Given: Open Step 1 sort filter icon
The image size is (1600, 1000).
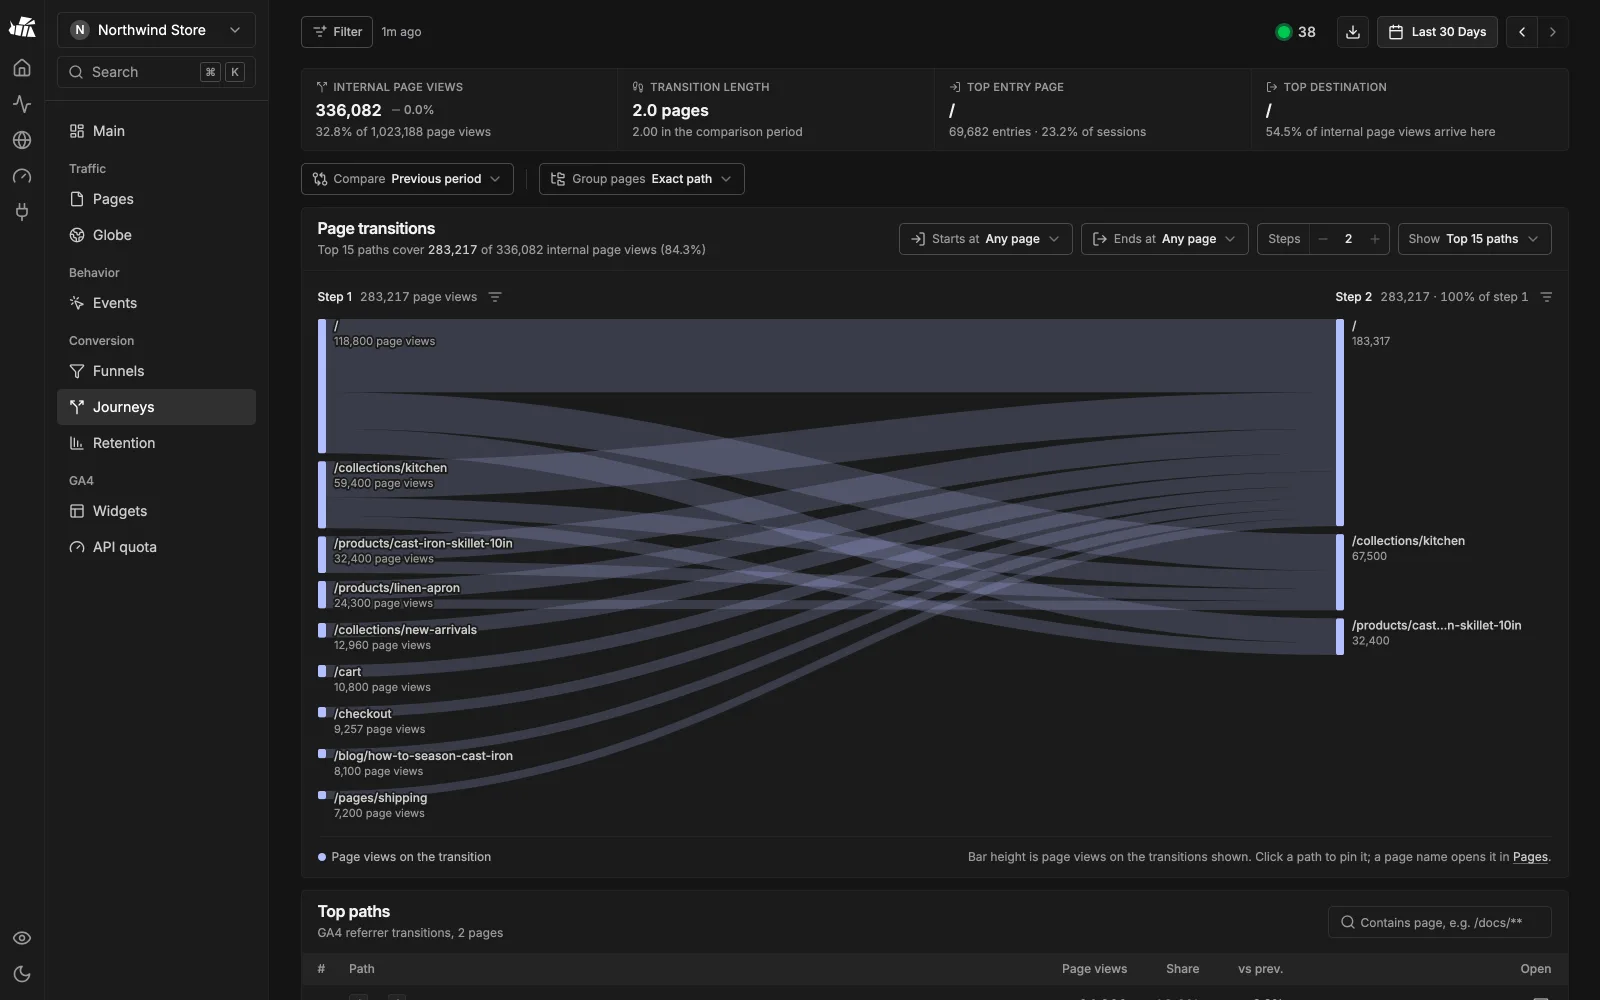Looking at the screenshot, I should (x=495, y=297).
